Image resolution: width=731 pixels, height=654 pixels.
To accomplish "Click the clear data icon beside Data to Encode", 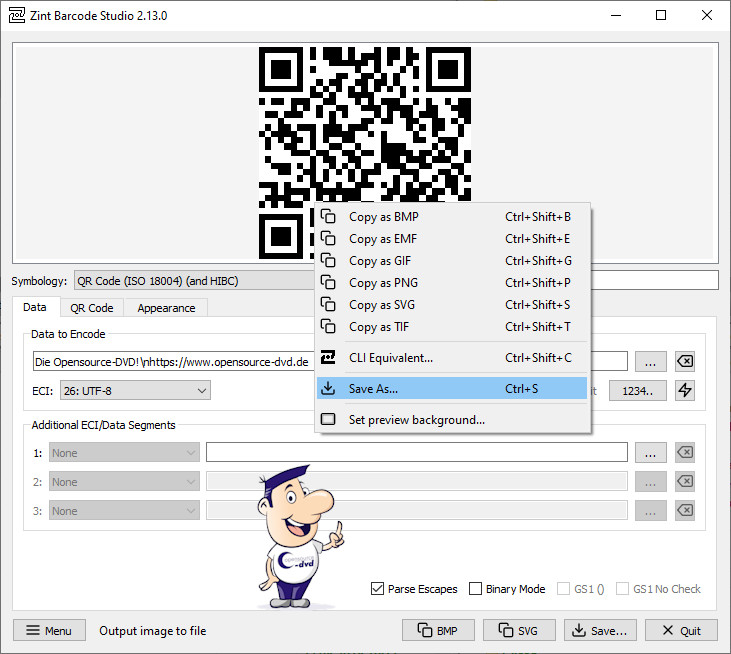I will point(685,361).
